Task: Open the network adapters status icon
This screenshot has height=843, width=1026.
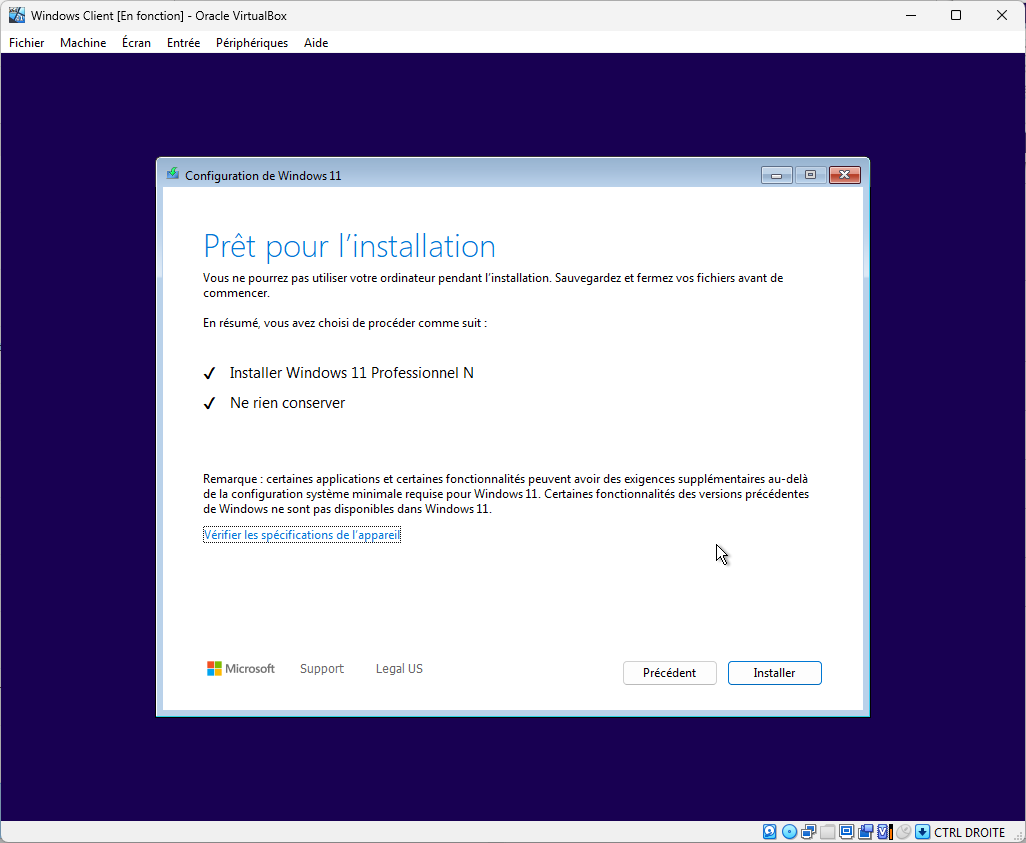Action: (808, 832)
